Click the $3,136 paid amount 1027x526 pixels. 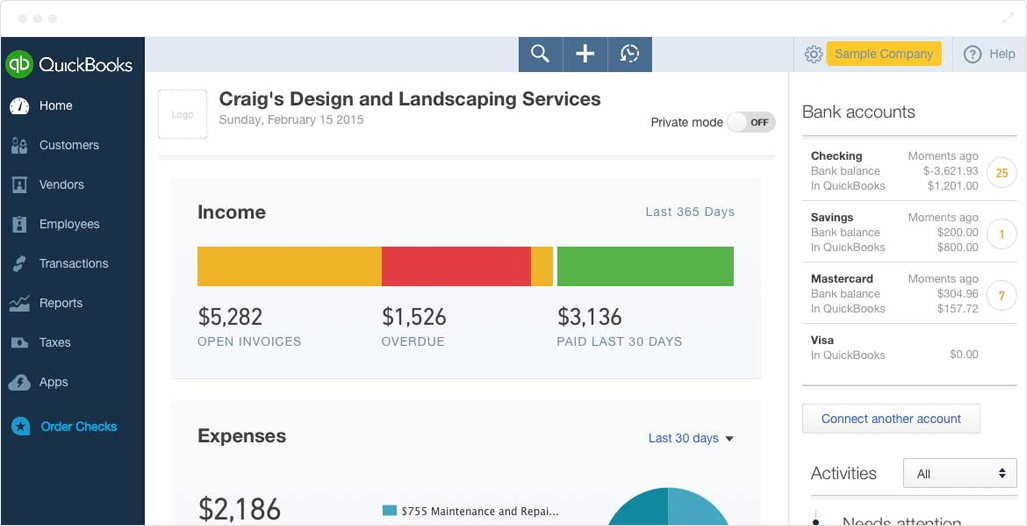[x=589, y=317]
